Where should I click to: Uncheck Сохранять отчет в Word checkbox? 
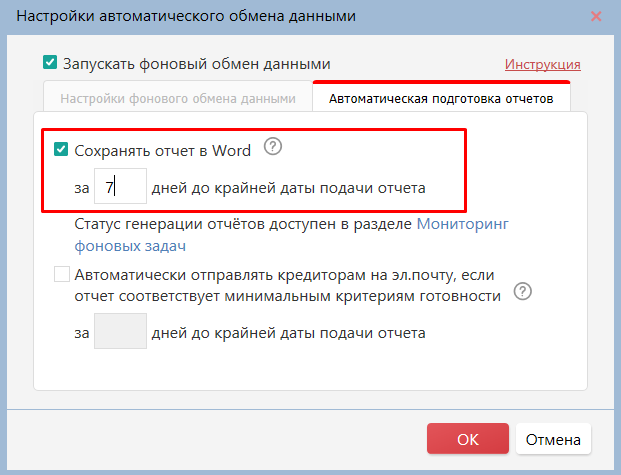click(x=61, y=149)
